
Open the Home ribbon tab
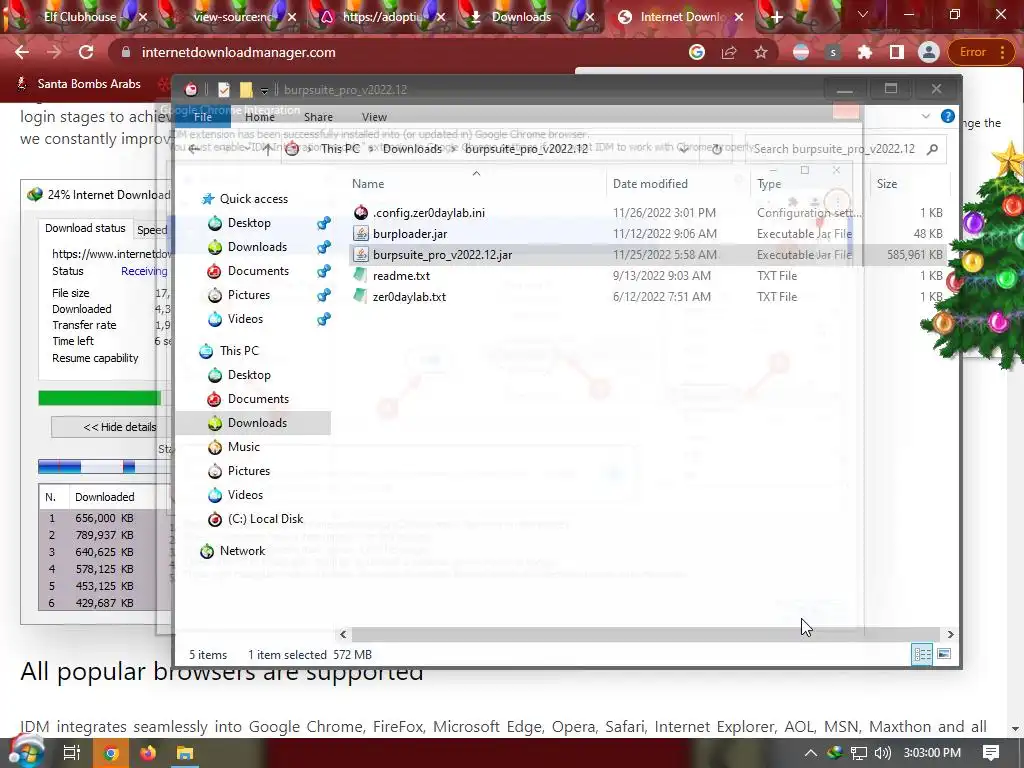click(x=259, y=117)
